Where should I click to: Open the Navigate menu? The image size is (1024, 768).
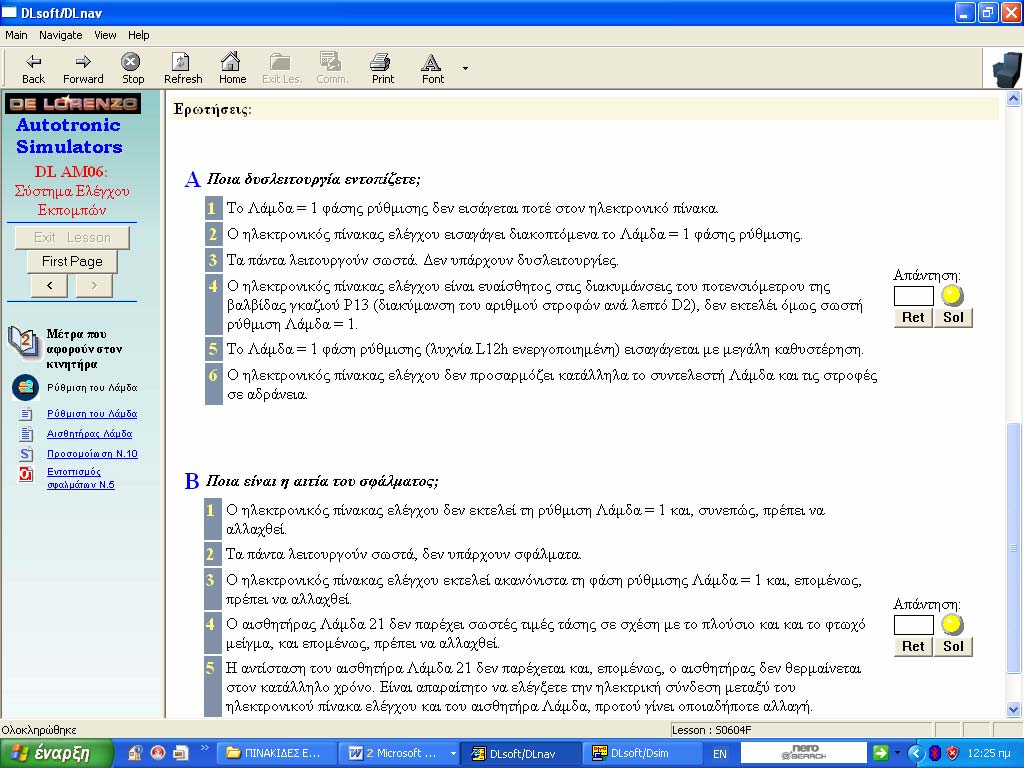pos(61,35)
